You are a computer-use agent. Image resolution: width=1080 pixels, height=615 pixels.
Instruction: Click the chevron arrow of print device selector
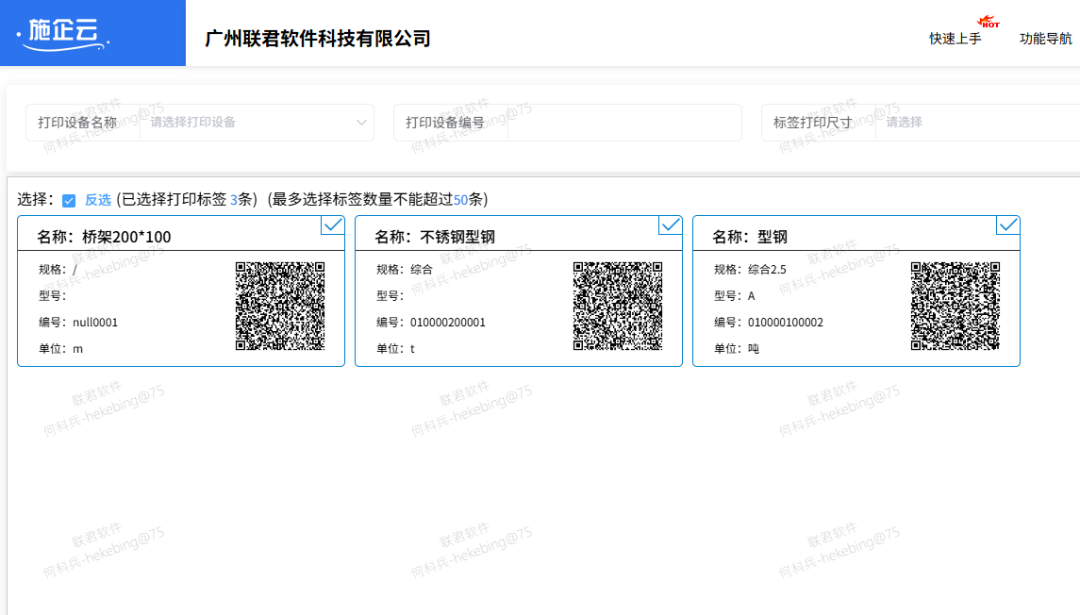(361, 123)
